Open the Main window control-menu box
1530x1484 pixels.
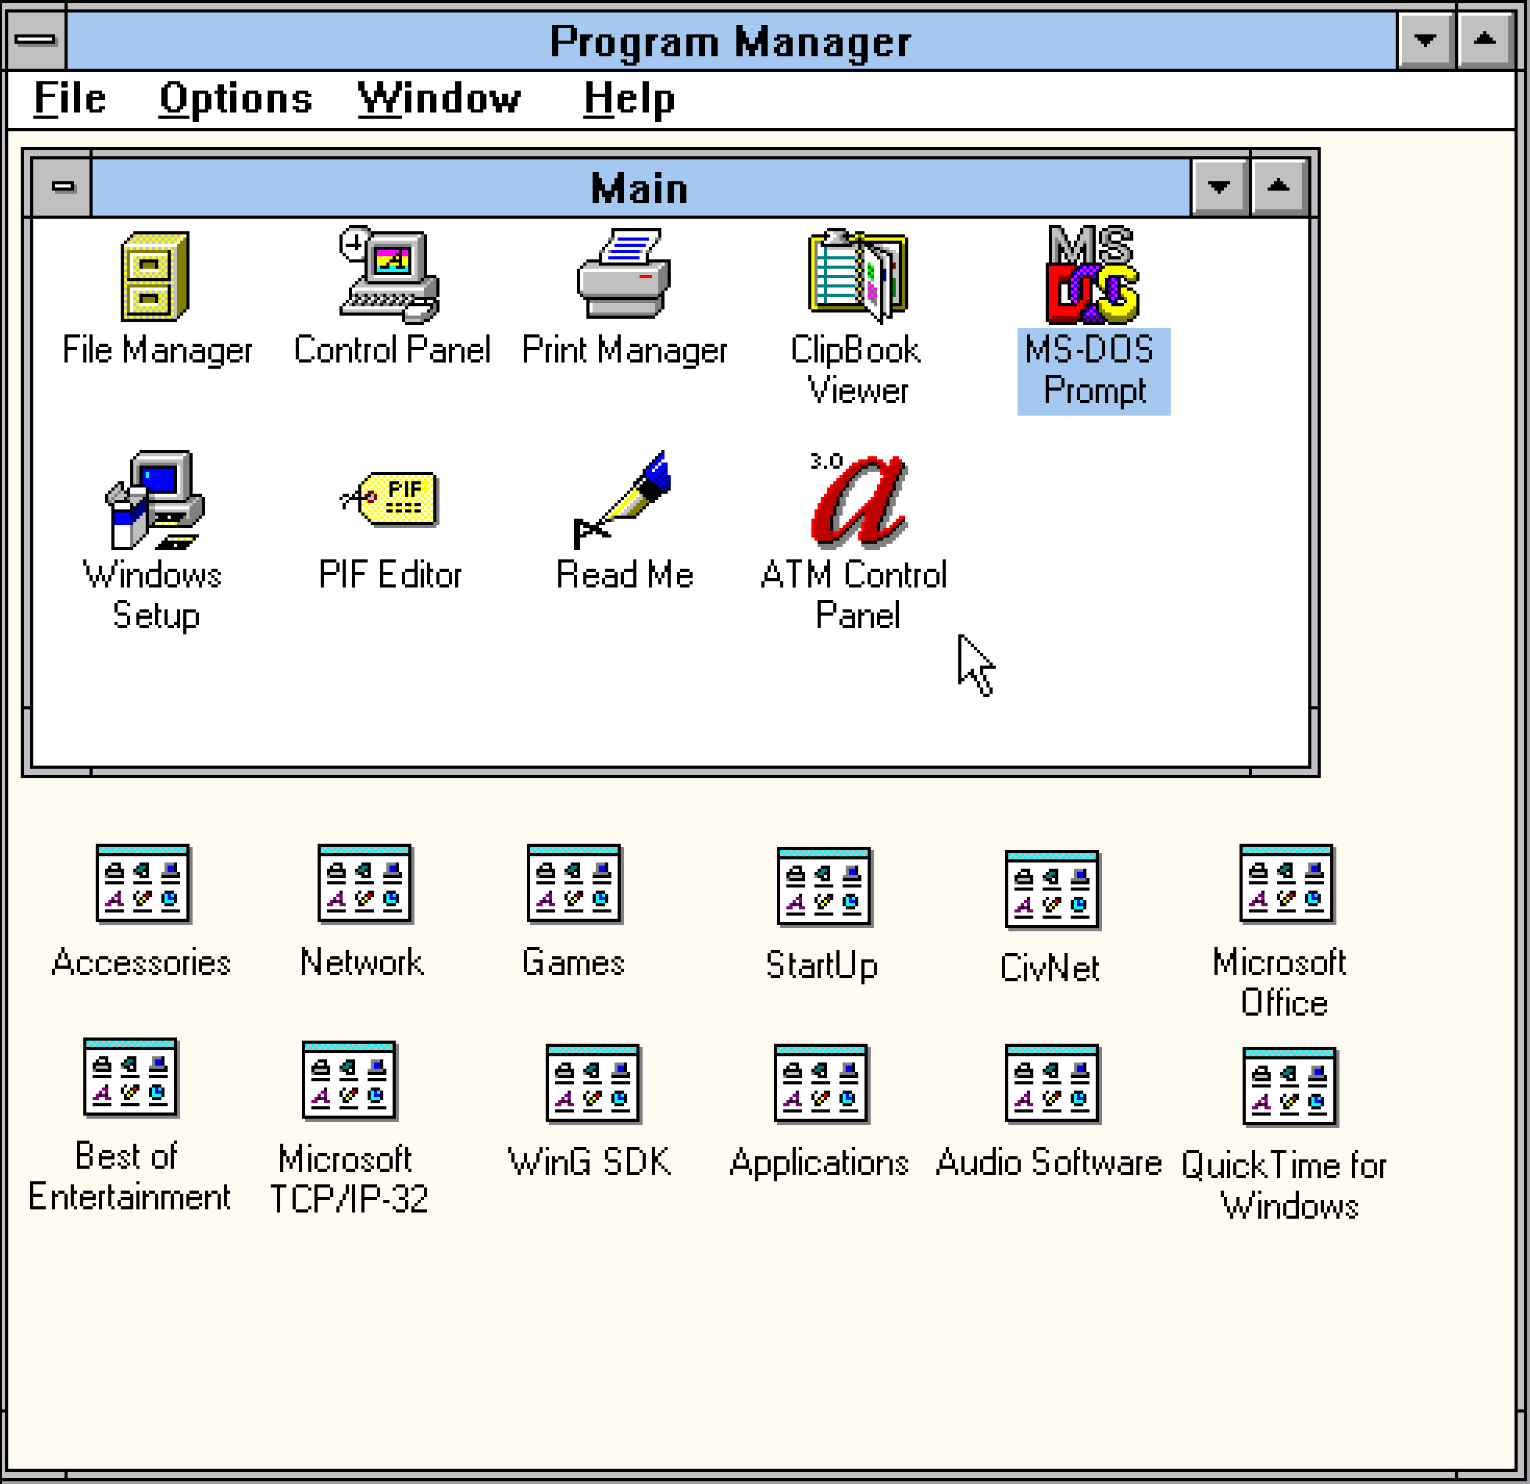[62, 186]
